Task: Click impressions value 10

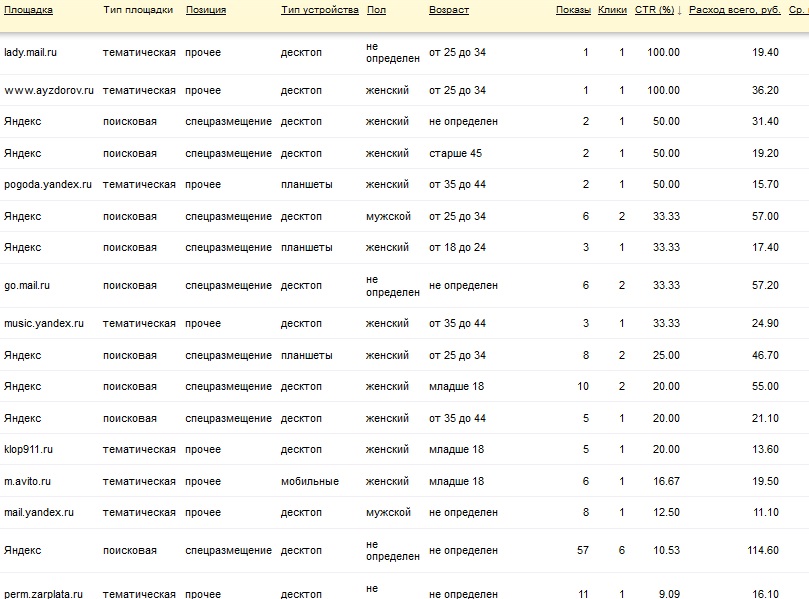Action: click(x=583, y=386)
